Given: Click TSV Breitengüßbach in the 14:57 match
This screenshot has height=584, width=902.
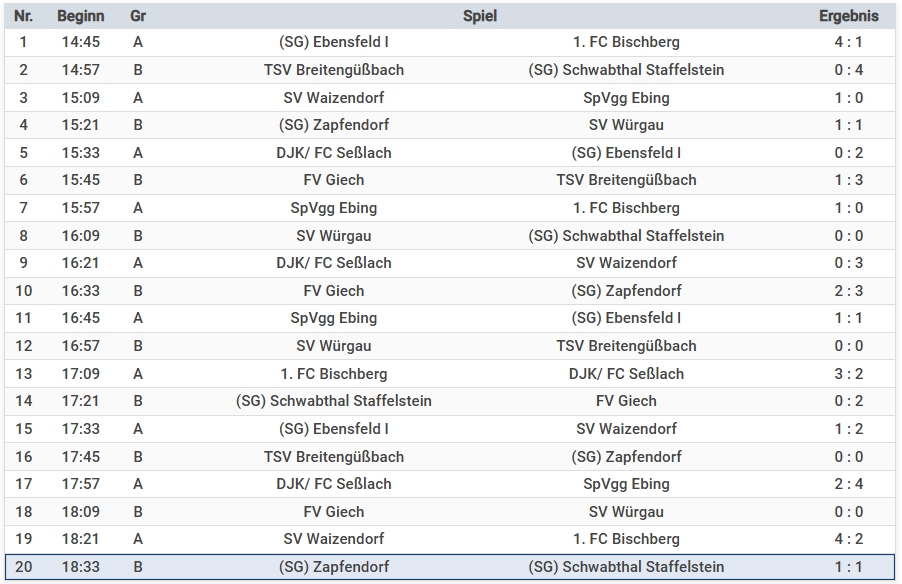Looking at the screenshot, I should [x=334, y=70].
